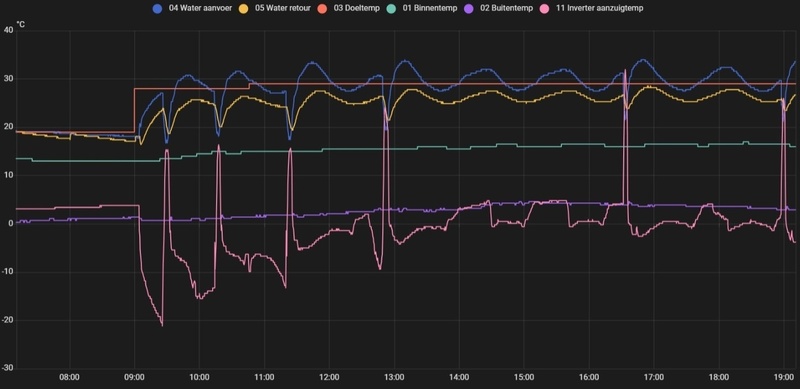The width and height of the screenshot is (800, 389).
Task: Click the 08:00 time axis label
Action: click(x=69, y=378)
